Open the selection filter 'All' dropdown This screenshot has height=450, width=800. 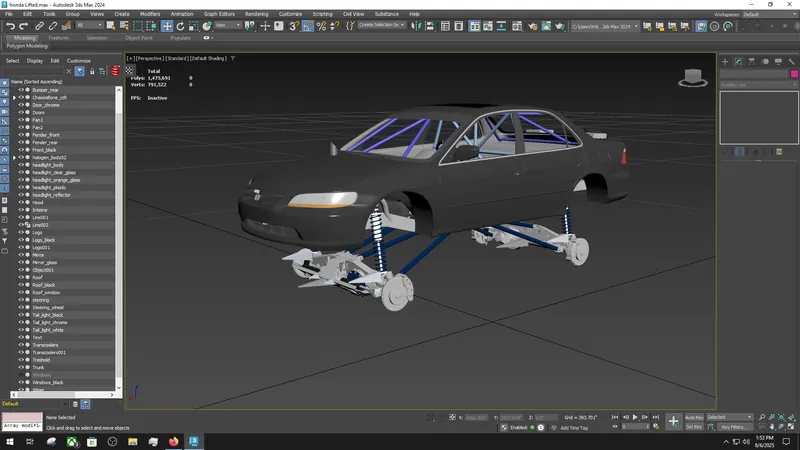tap(89, 26)
